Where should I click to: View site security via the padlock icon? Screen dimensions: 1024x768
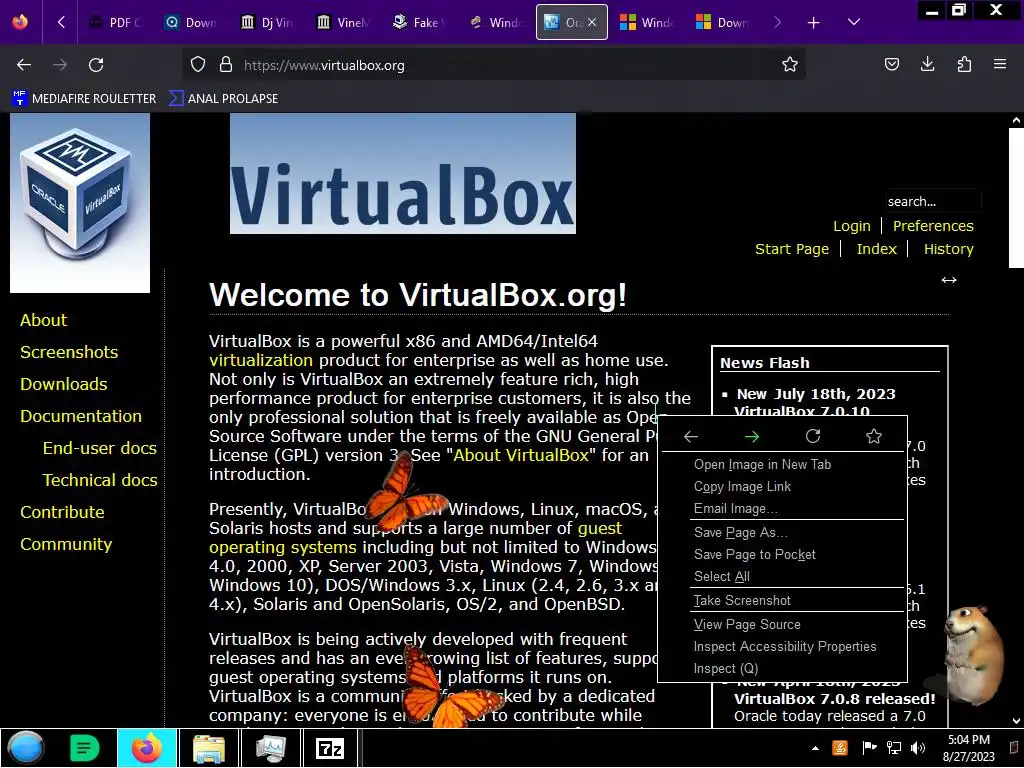coord(226,65)
